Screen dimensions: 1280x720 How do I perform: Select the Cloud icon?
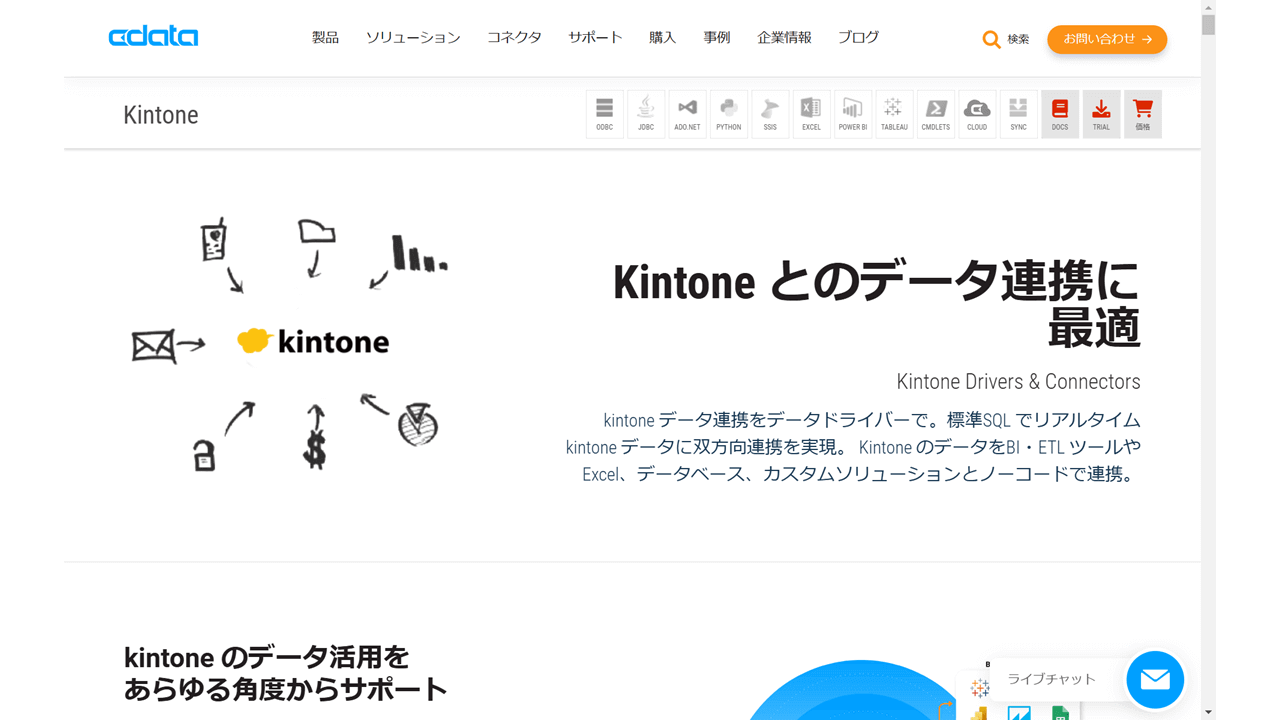click(977, 114)
